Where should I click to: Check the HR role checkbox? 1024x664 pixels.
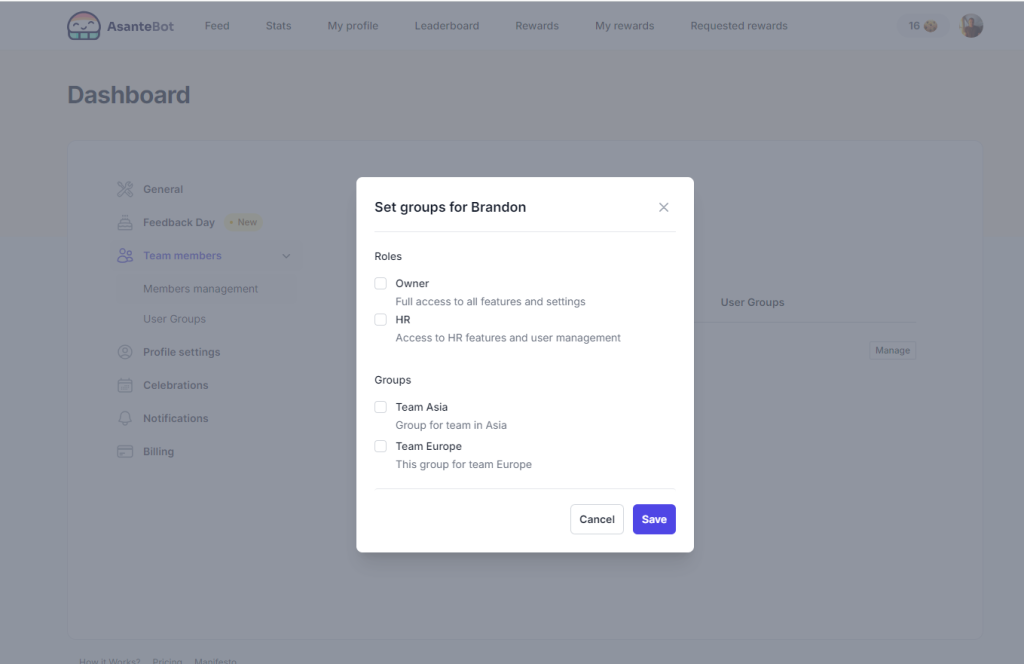tap(381, 320)
